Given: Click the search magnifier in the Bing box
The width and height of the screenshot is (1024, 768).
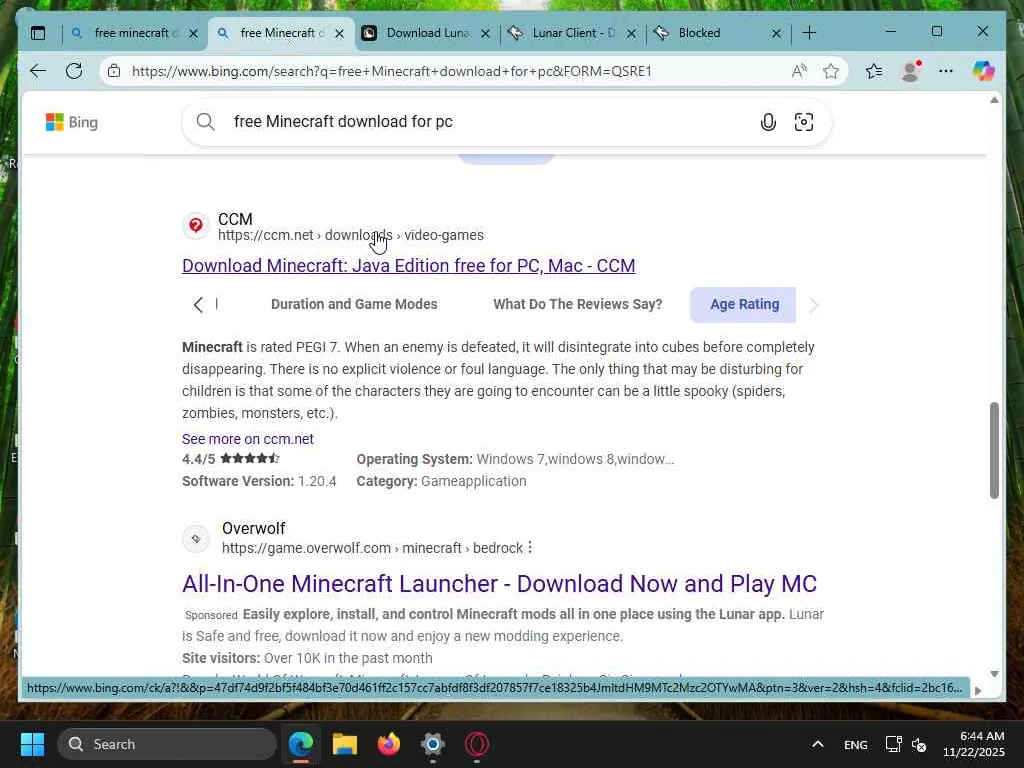Looking at the screenshot, I should (x=205, y=121).
